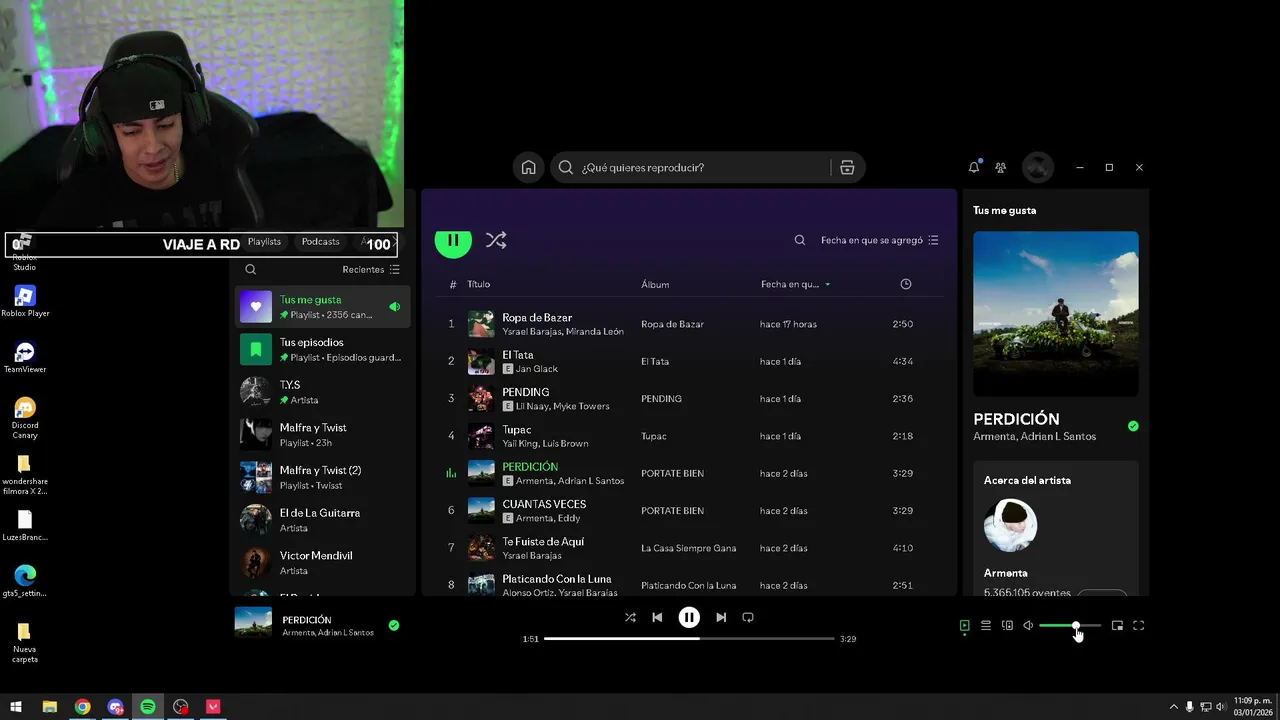This screenshot has height=720, width=1280.
Task: Toggle Now Playing view panel
Action: coord(964,625)
